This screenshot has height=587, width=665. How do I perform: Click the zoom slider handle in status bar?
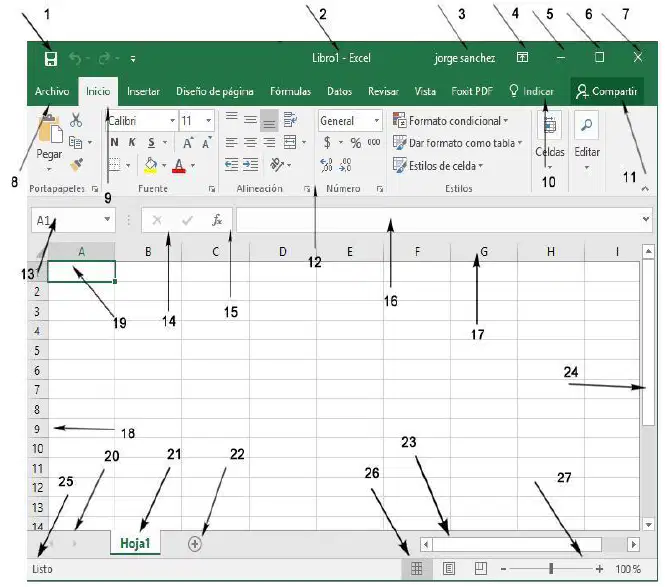coord(551,569)
